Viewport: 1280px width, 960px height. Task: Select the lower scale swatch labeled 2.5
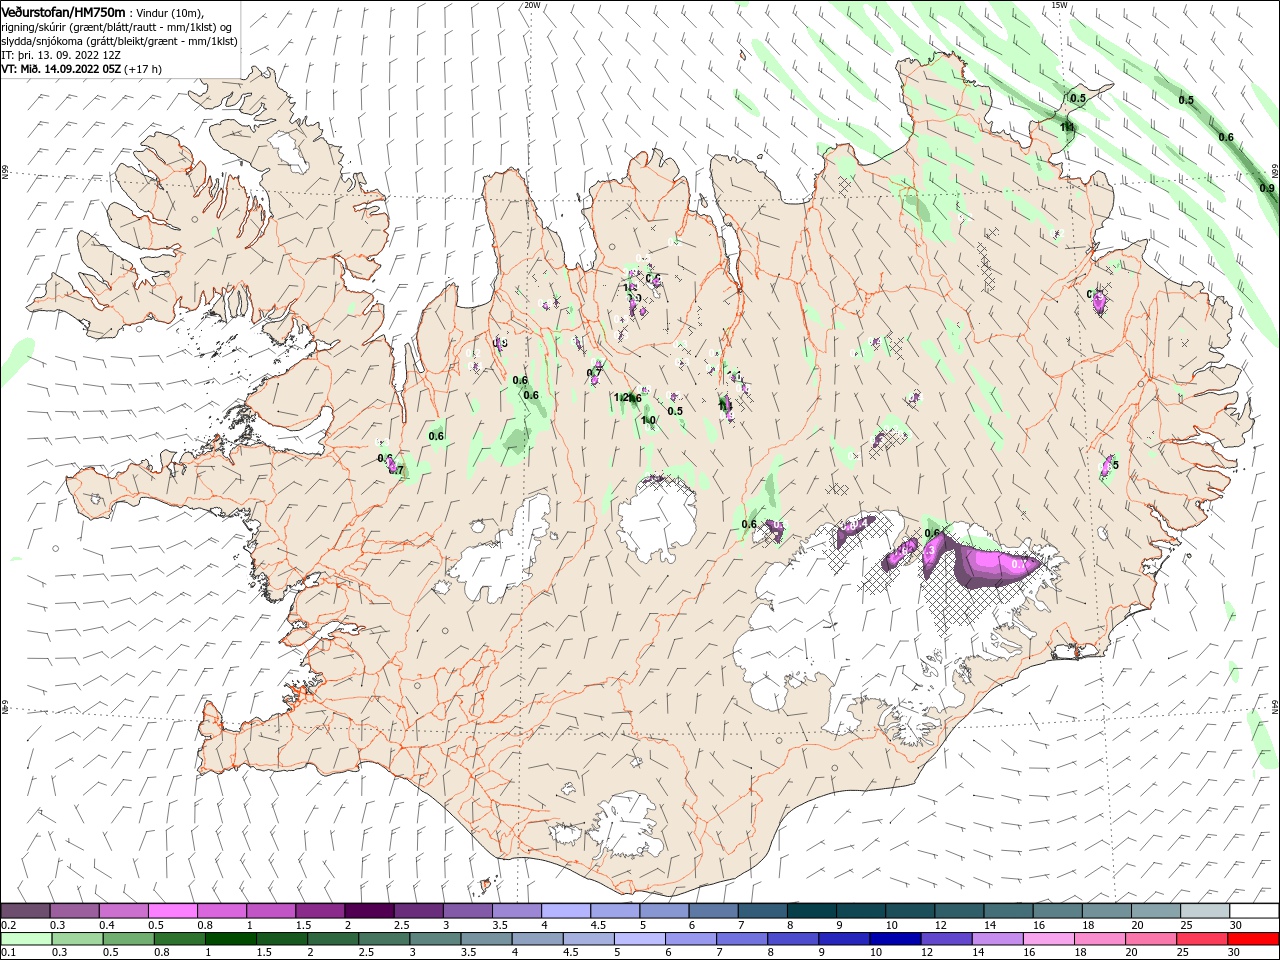tap(383, 939)
